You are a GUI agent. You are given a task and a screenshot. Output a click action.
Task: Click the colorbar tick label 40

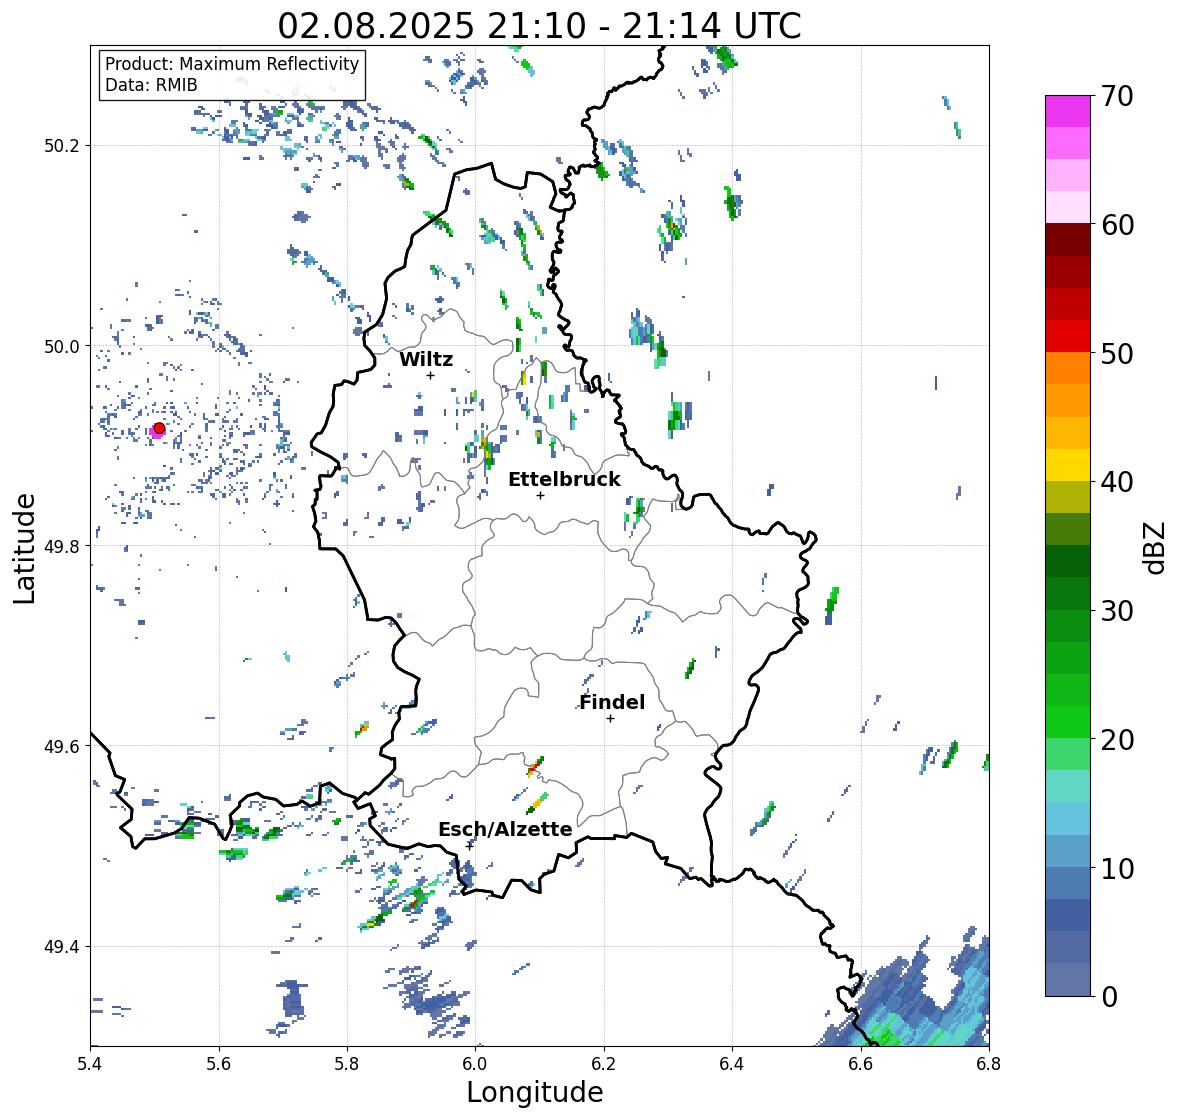pyautogui.click(x=1117, y=482)
